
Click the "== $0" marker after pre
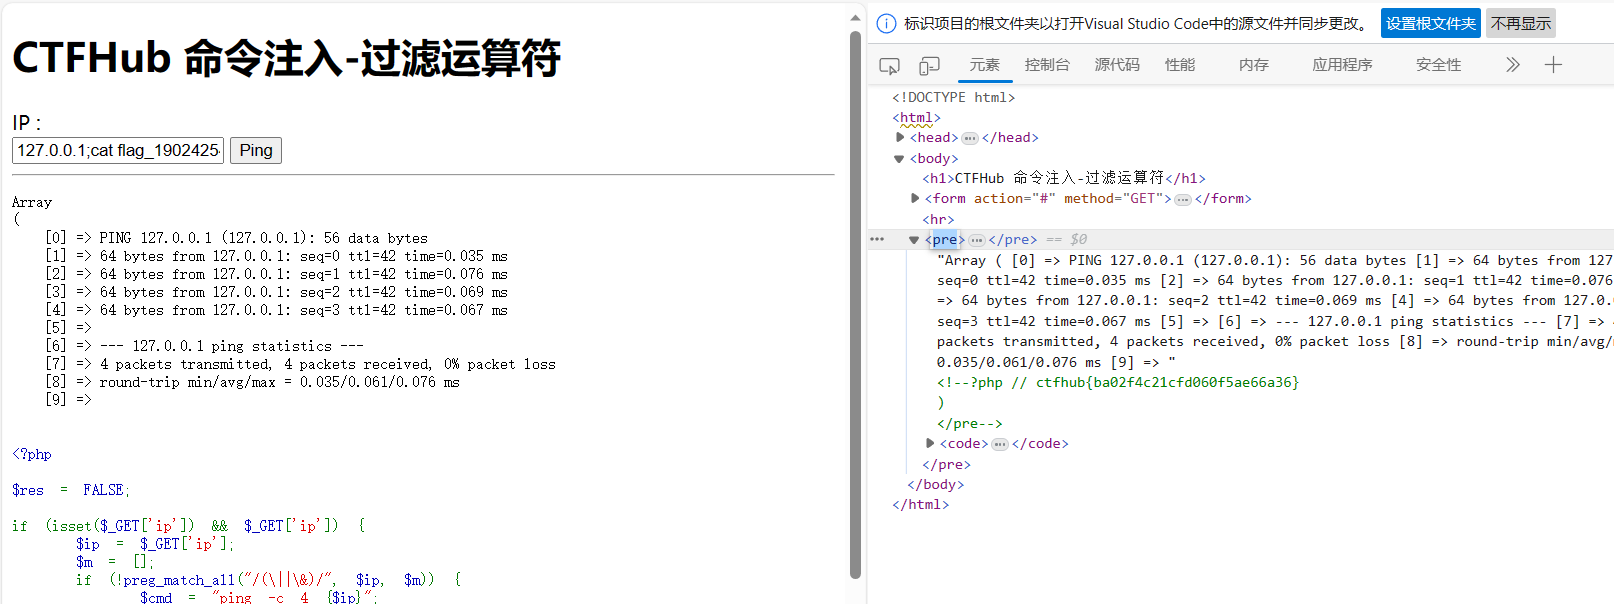coord(1066,240)
